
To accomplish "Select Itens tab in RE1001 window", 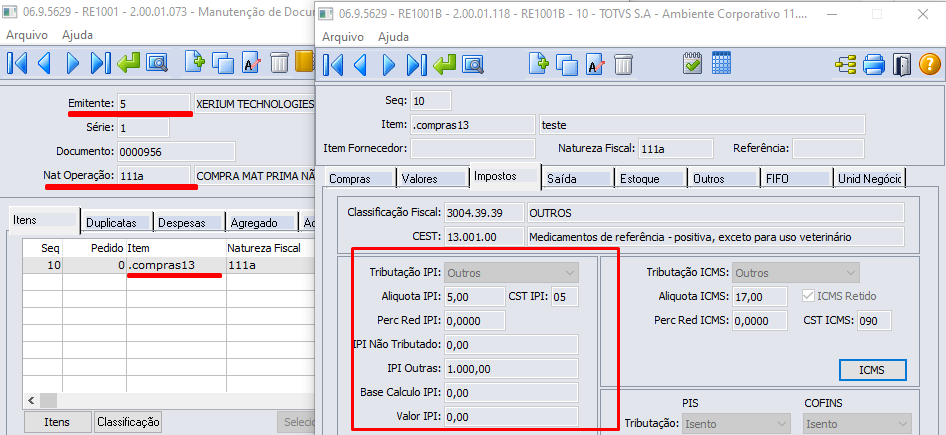I will click(x=45, y=220).
